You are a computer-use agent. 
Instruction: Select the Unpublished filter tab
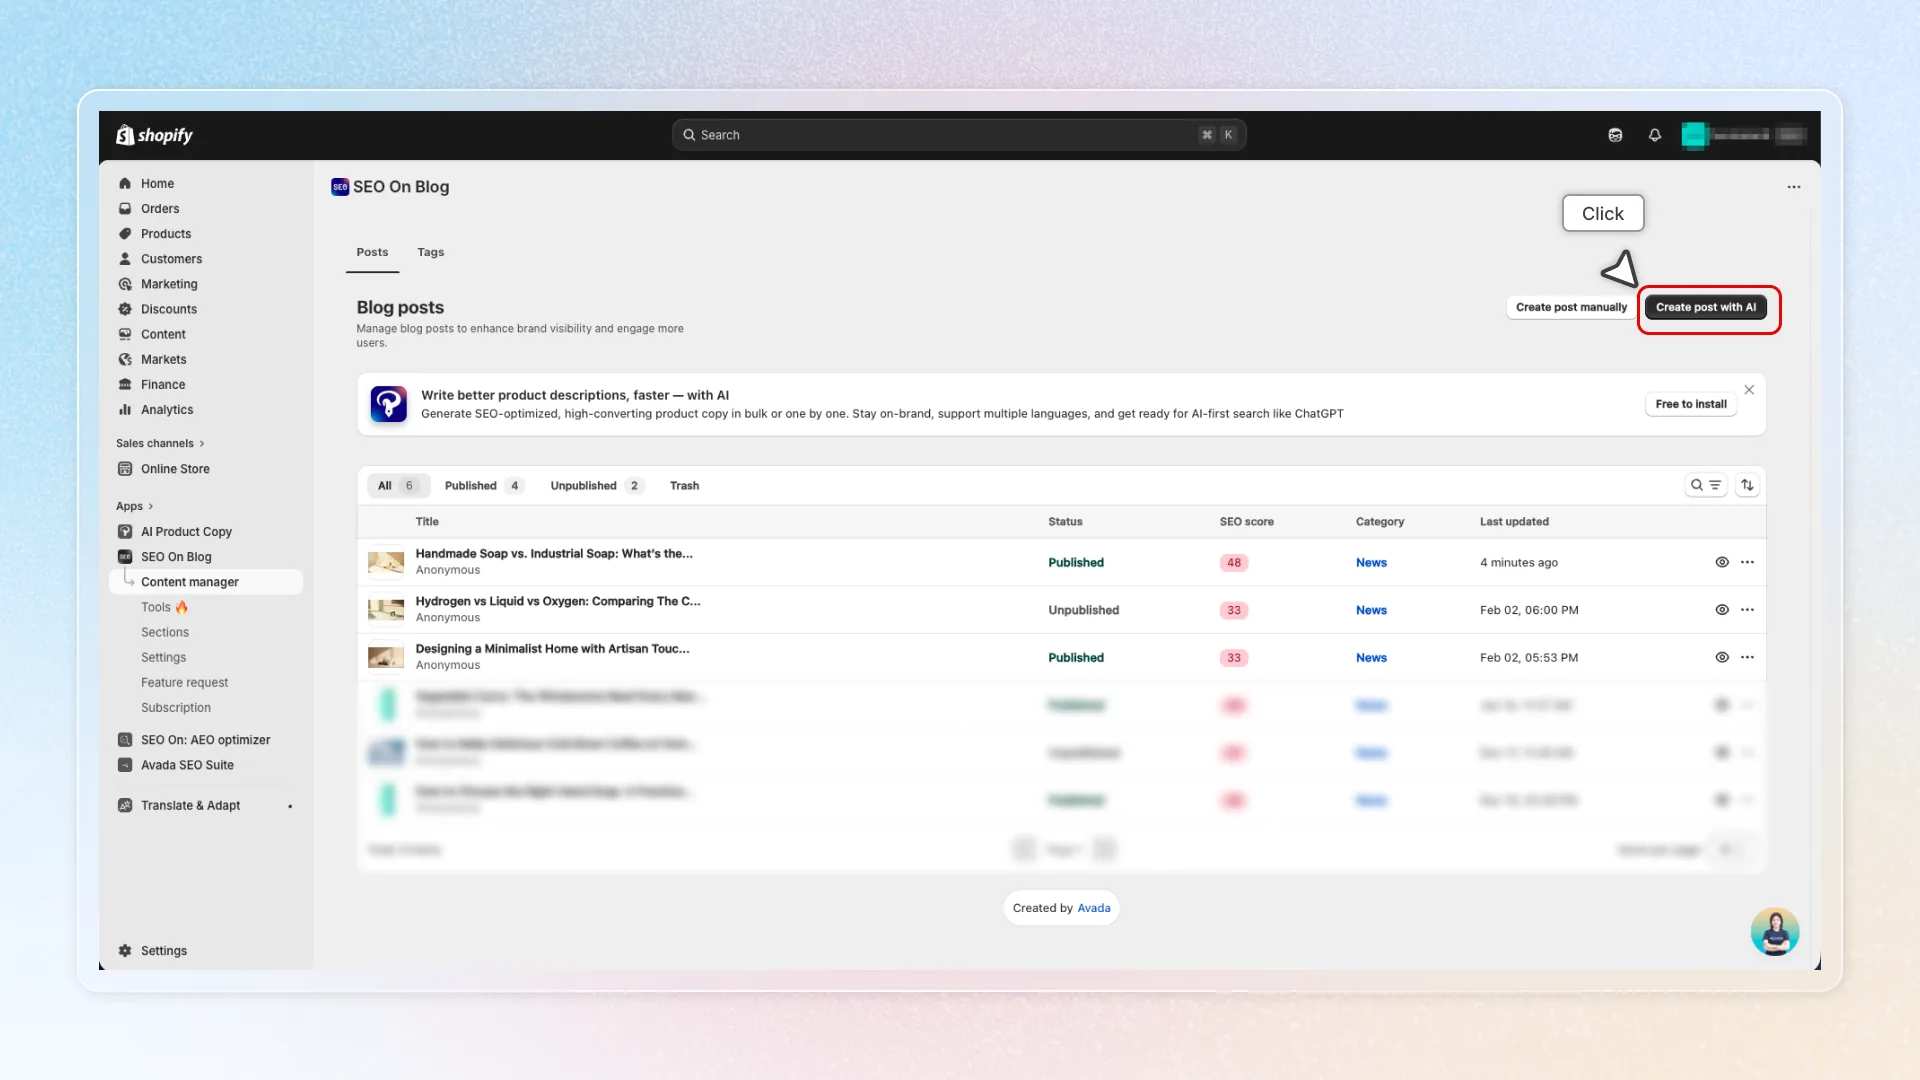click(x=595, y=486)
